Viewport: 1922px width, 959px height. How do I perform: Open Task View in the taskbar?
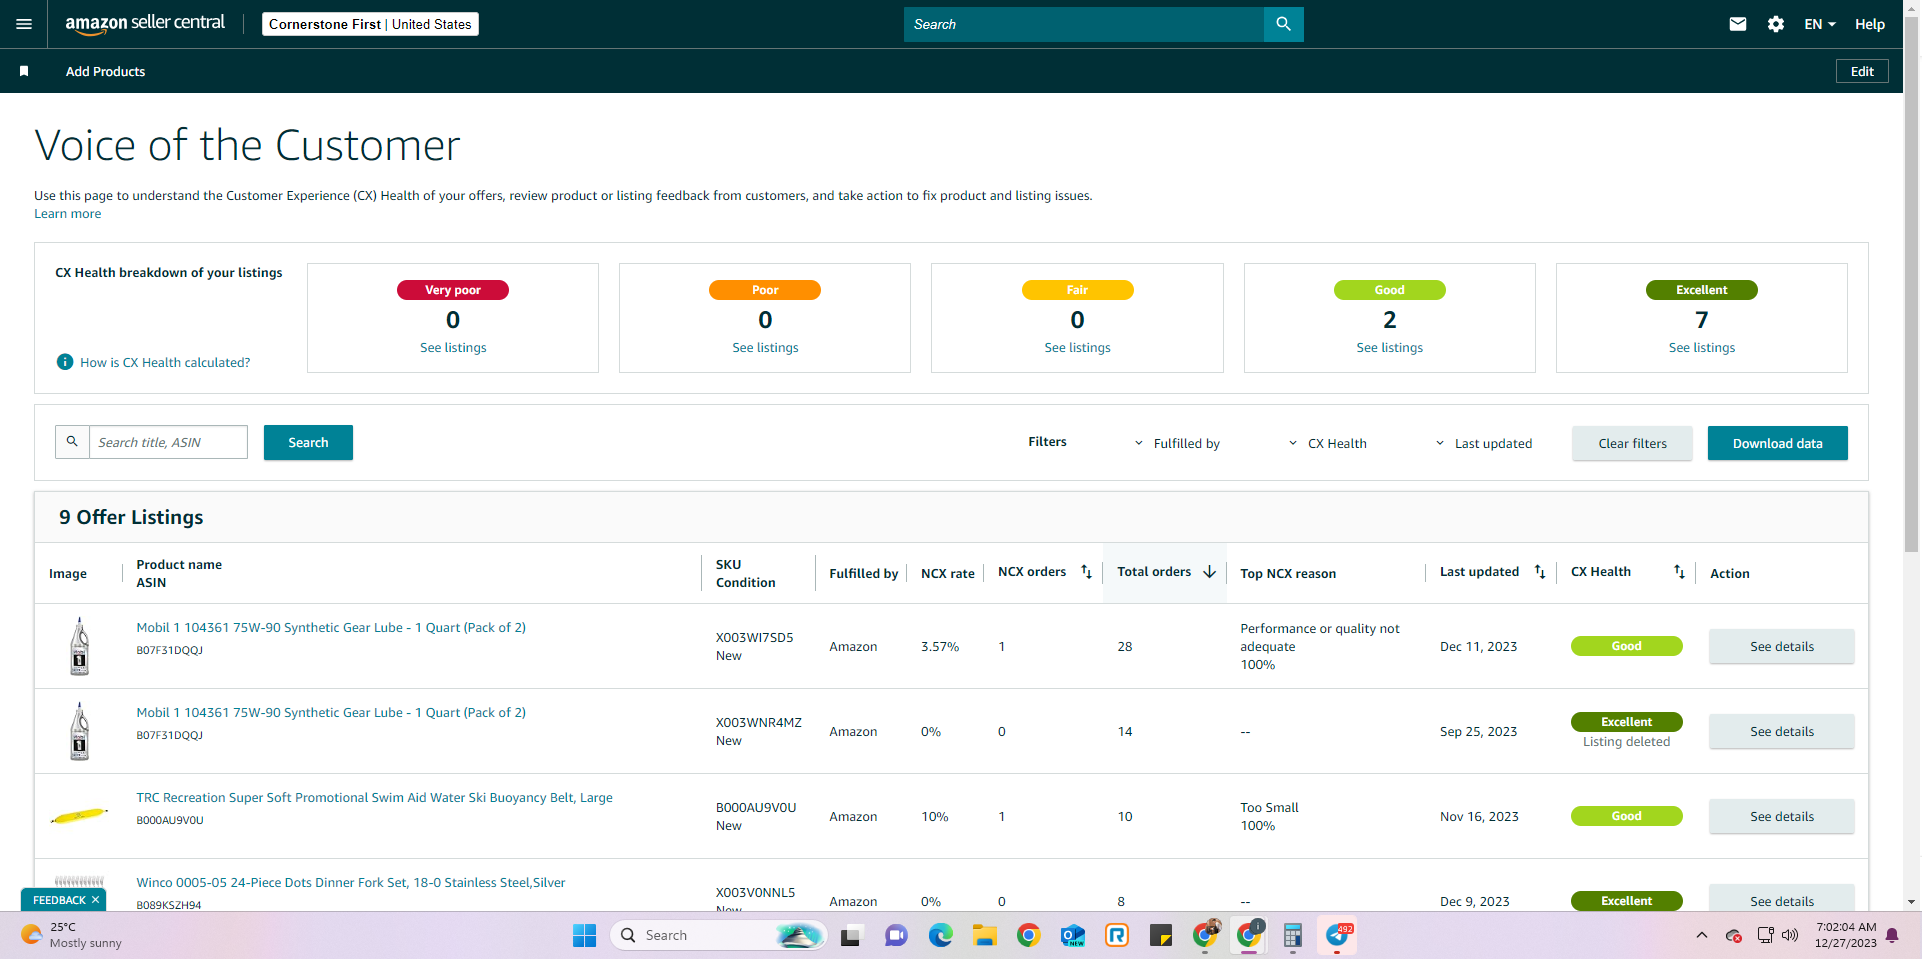[850, 935]
